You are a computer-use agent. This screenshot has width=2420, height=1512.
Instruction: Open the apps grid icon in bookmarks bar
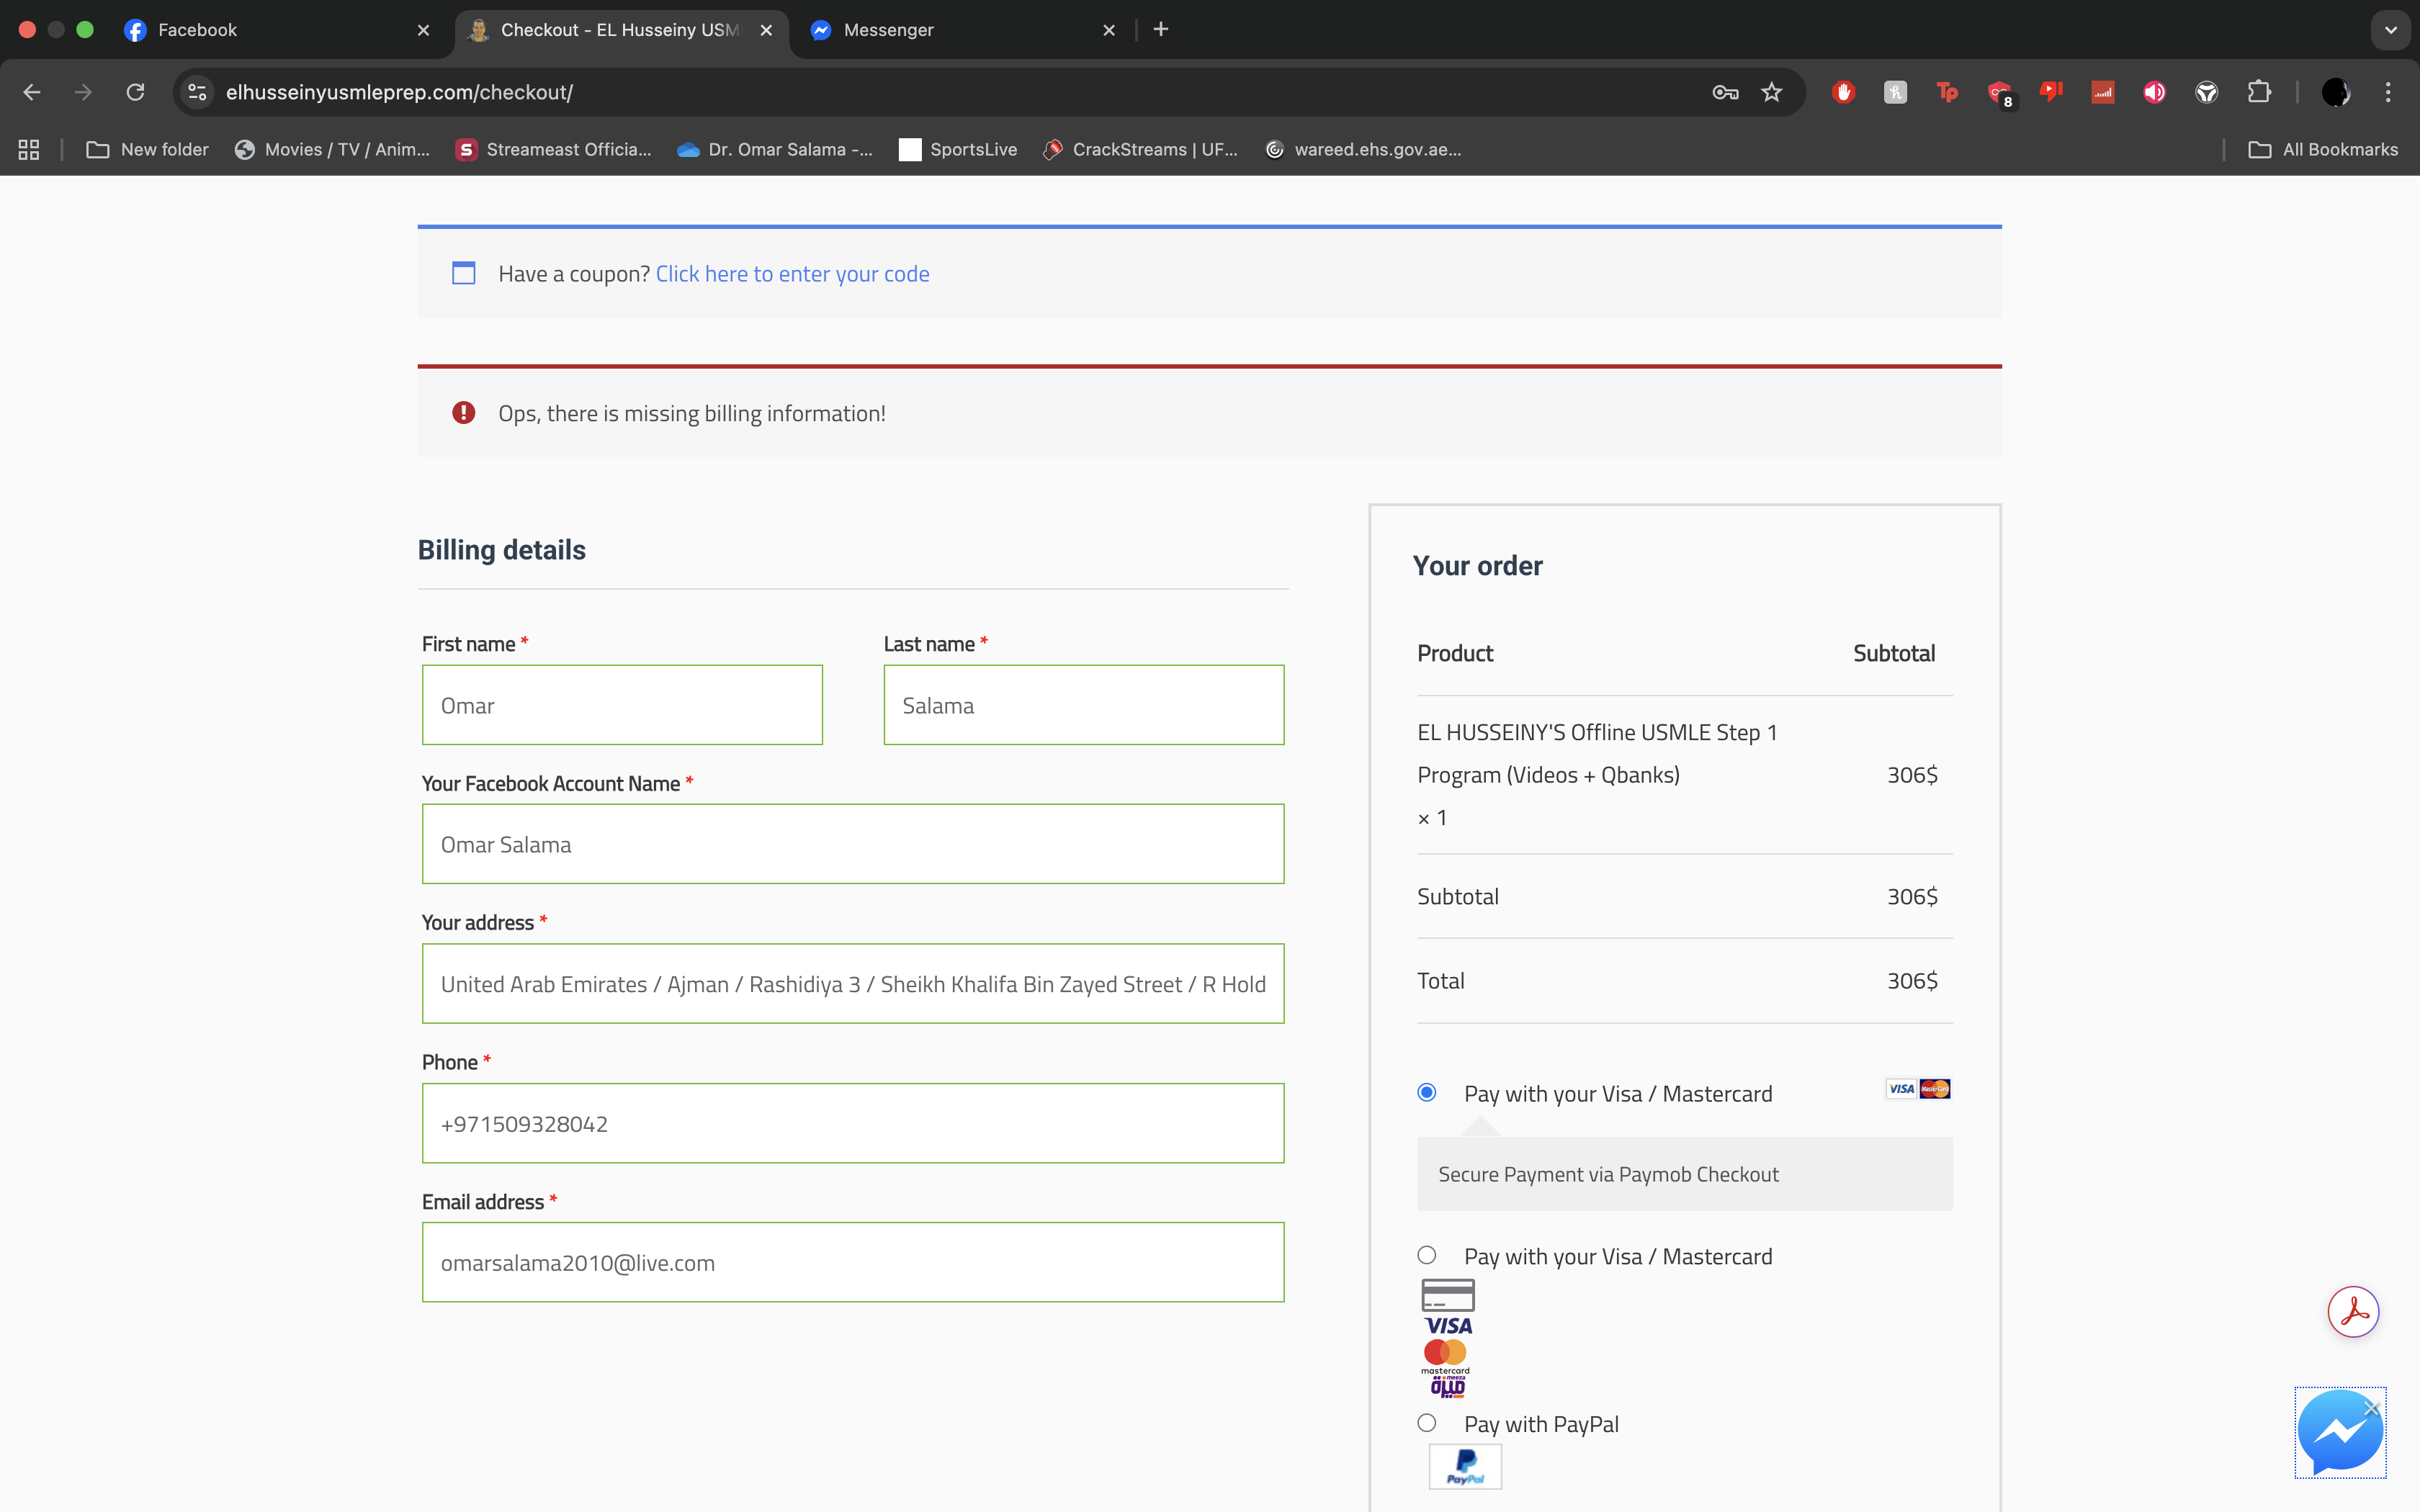point(29,149)
